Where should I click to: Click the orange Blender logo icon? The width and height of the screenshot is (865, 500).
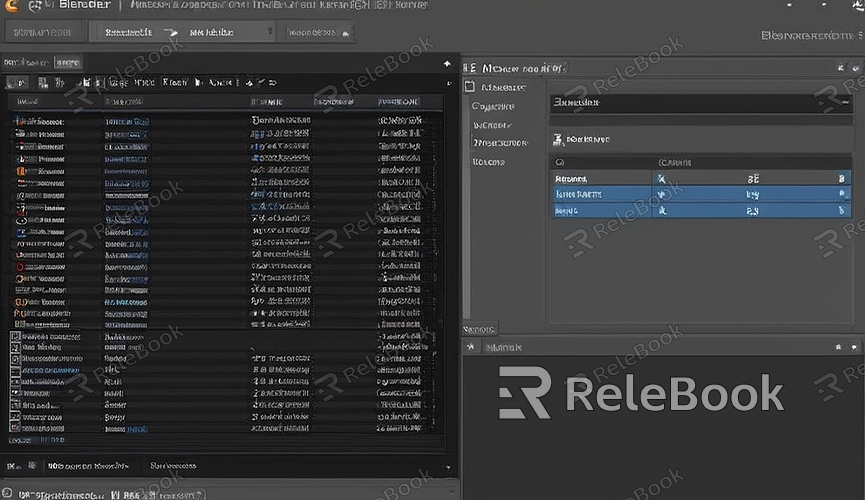tap(10, 5)
